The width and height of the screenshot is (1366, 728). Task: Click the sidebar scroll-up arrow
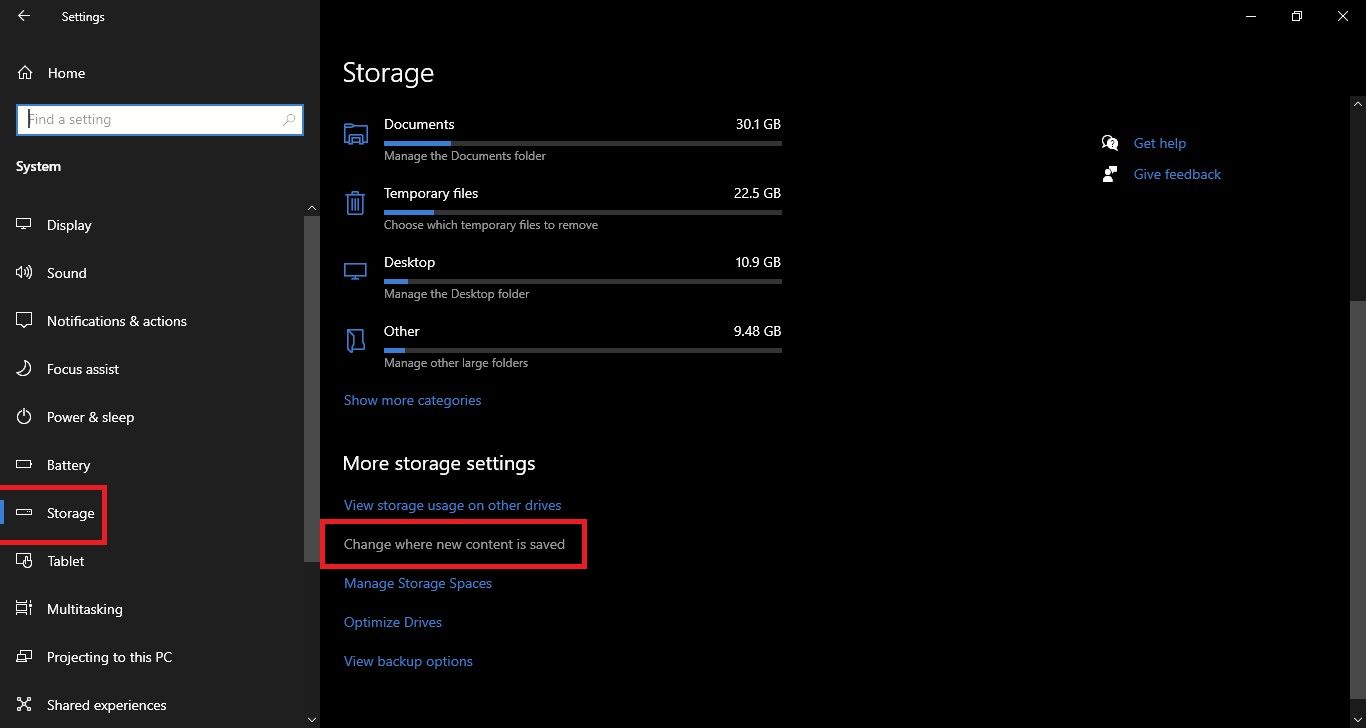pos(312,208)
